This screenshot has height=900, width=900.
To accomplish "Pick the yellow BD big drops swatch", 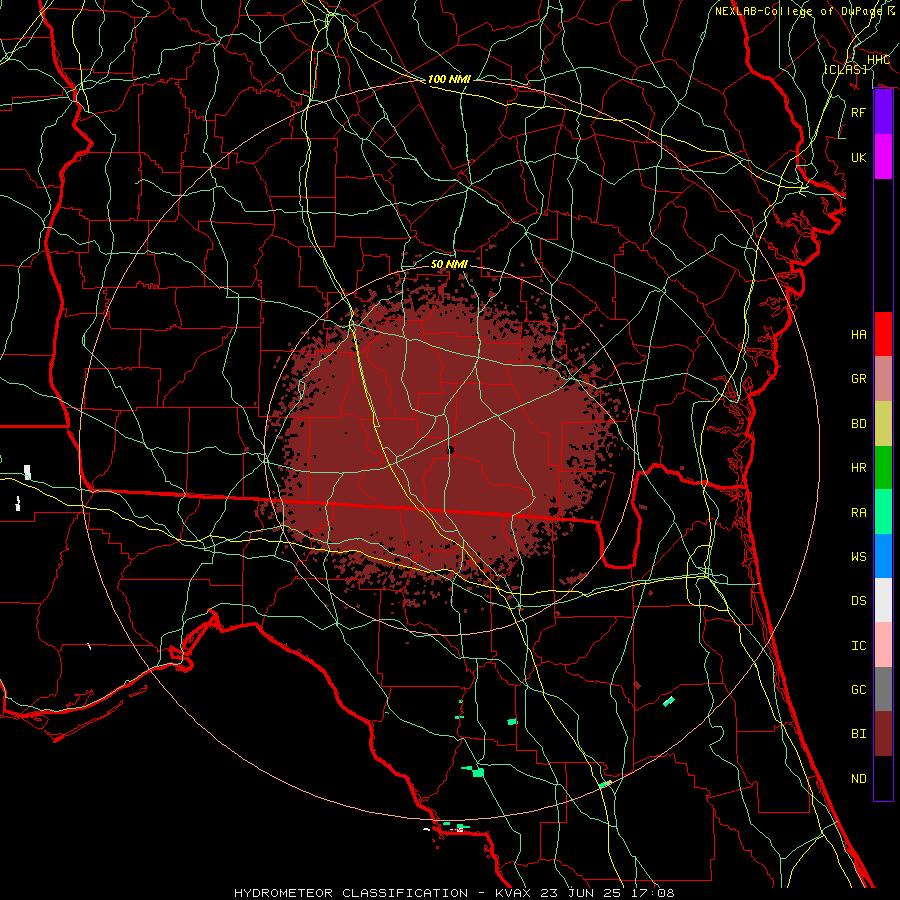I will tap(883, 424).
